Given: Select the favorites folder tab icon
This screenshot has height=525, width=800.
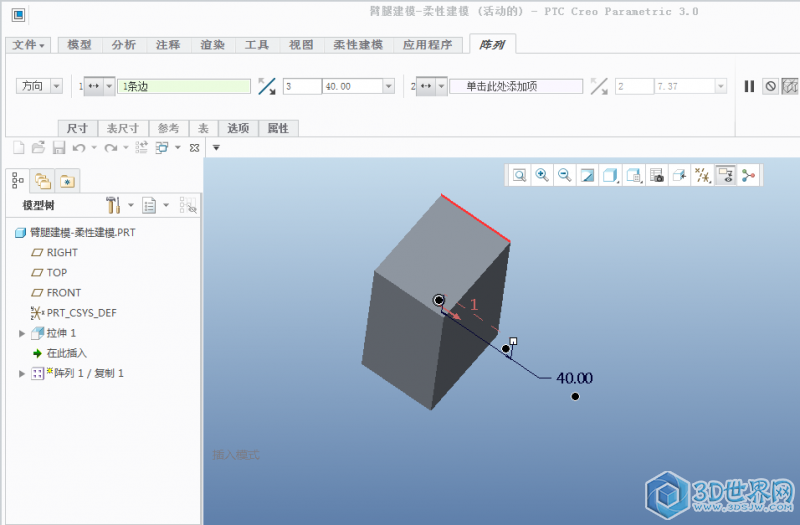Looking at the screenshot, I should [67, 181].
